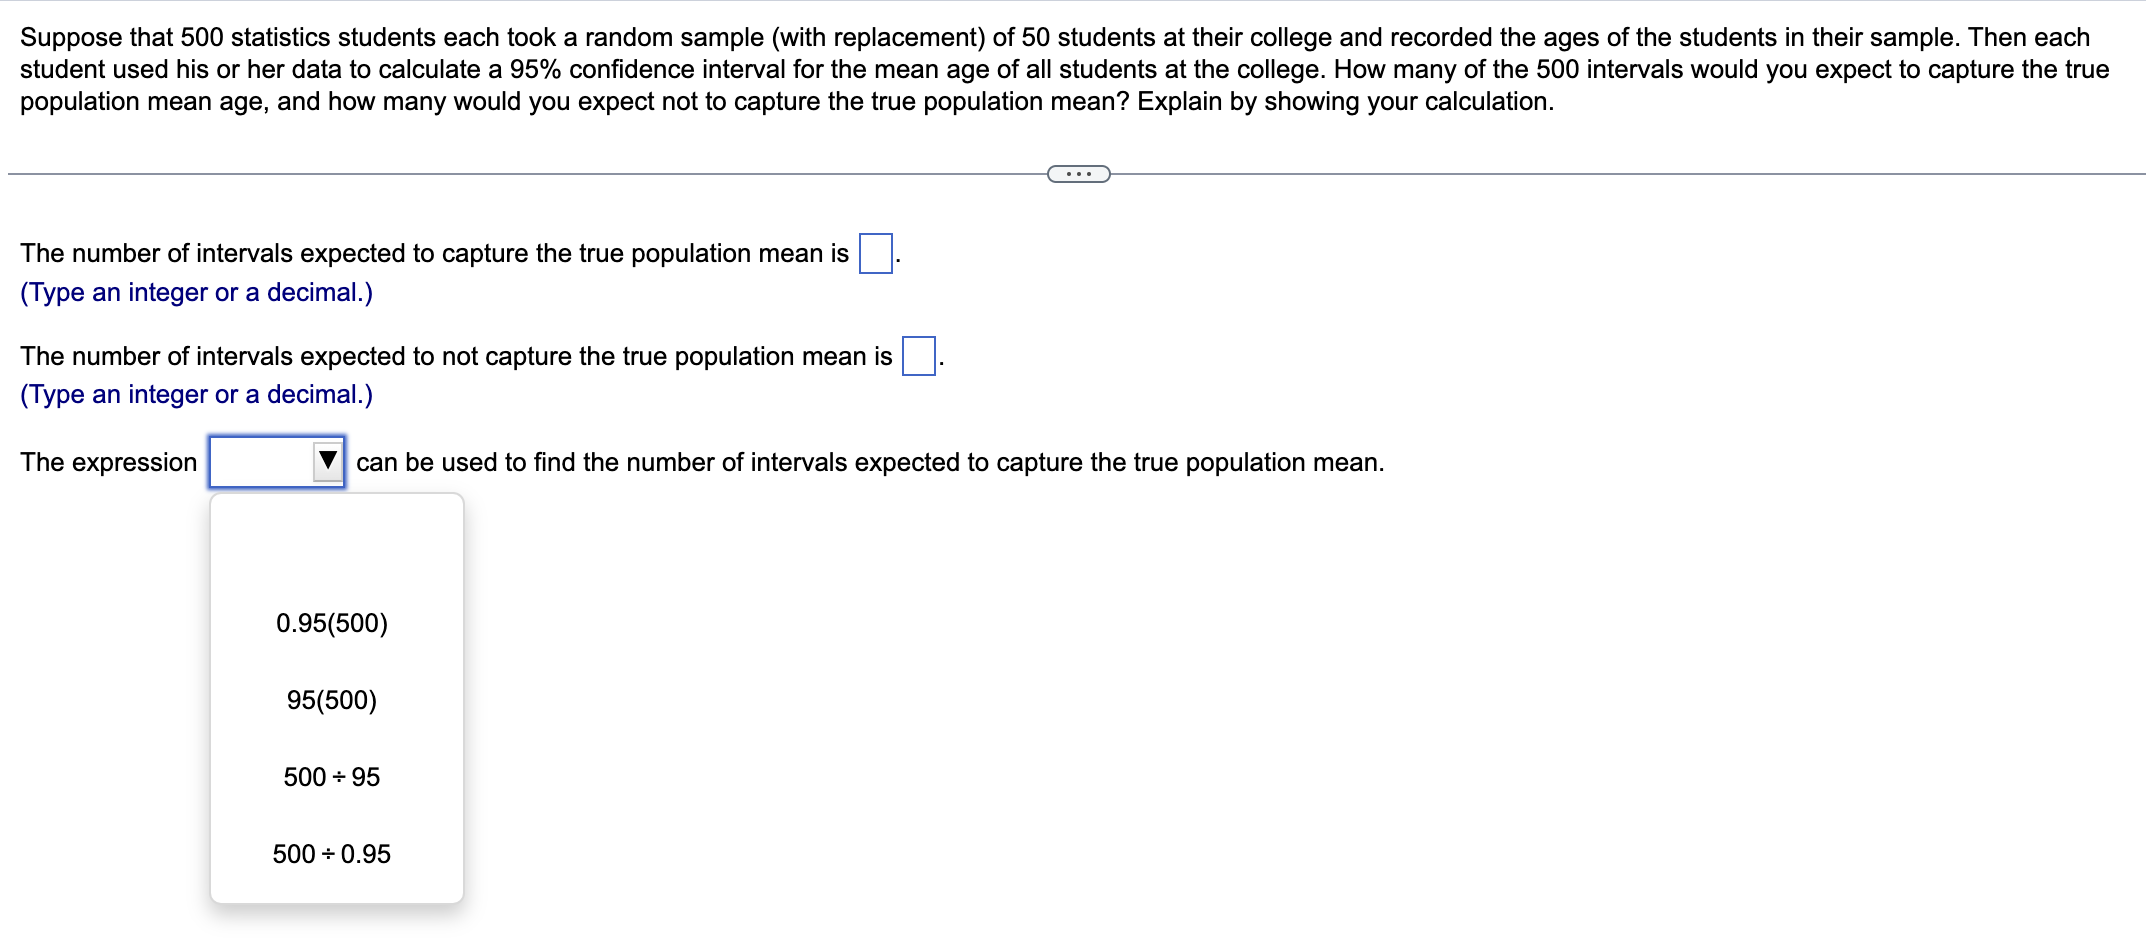The image size is (2146, 950).
Task: Select the 95(500) dropdown option
Action: pyautogui.click(x=331, y=700)
